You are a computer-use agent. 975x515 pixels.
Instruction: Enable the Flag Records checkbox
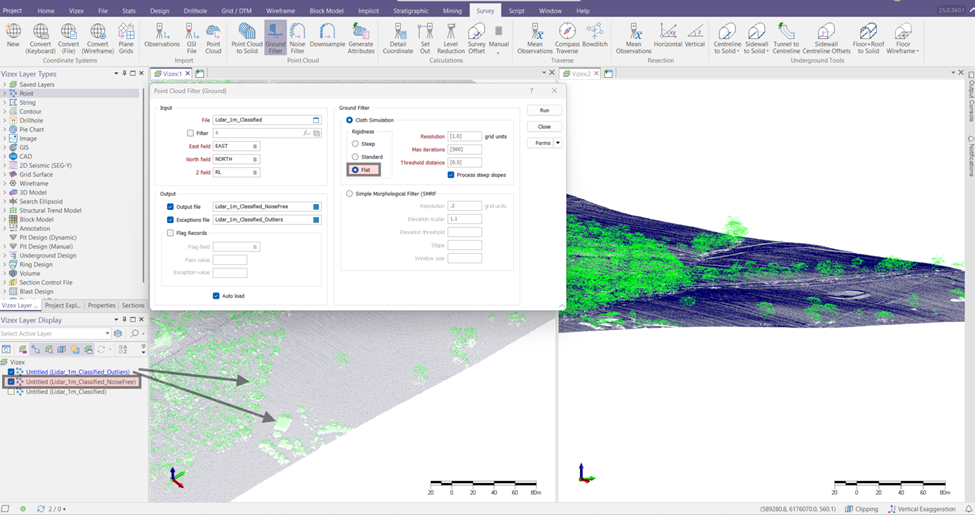coord(171,233)
